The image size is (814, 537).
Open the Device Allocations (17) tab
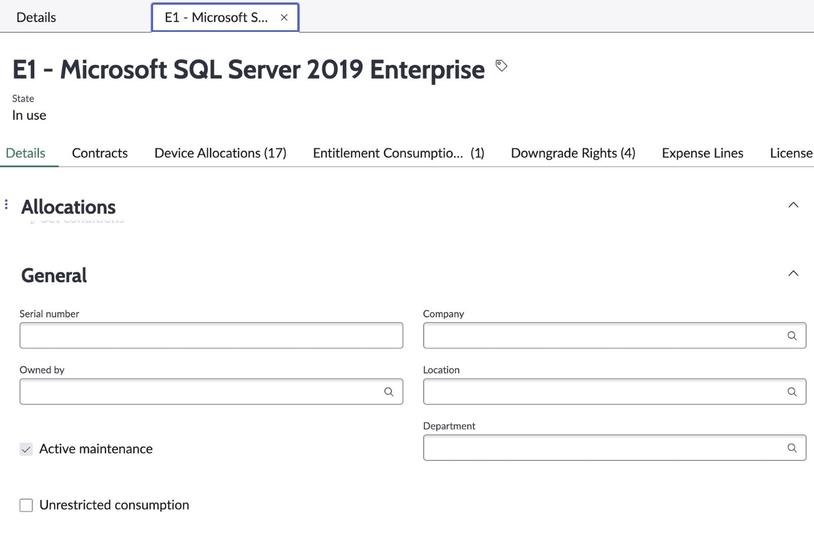(221, 153)
